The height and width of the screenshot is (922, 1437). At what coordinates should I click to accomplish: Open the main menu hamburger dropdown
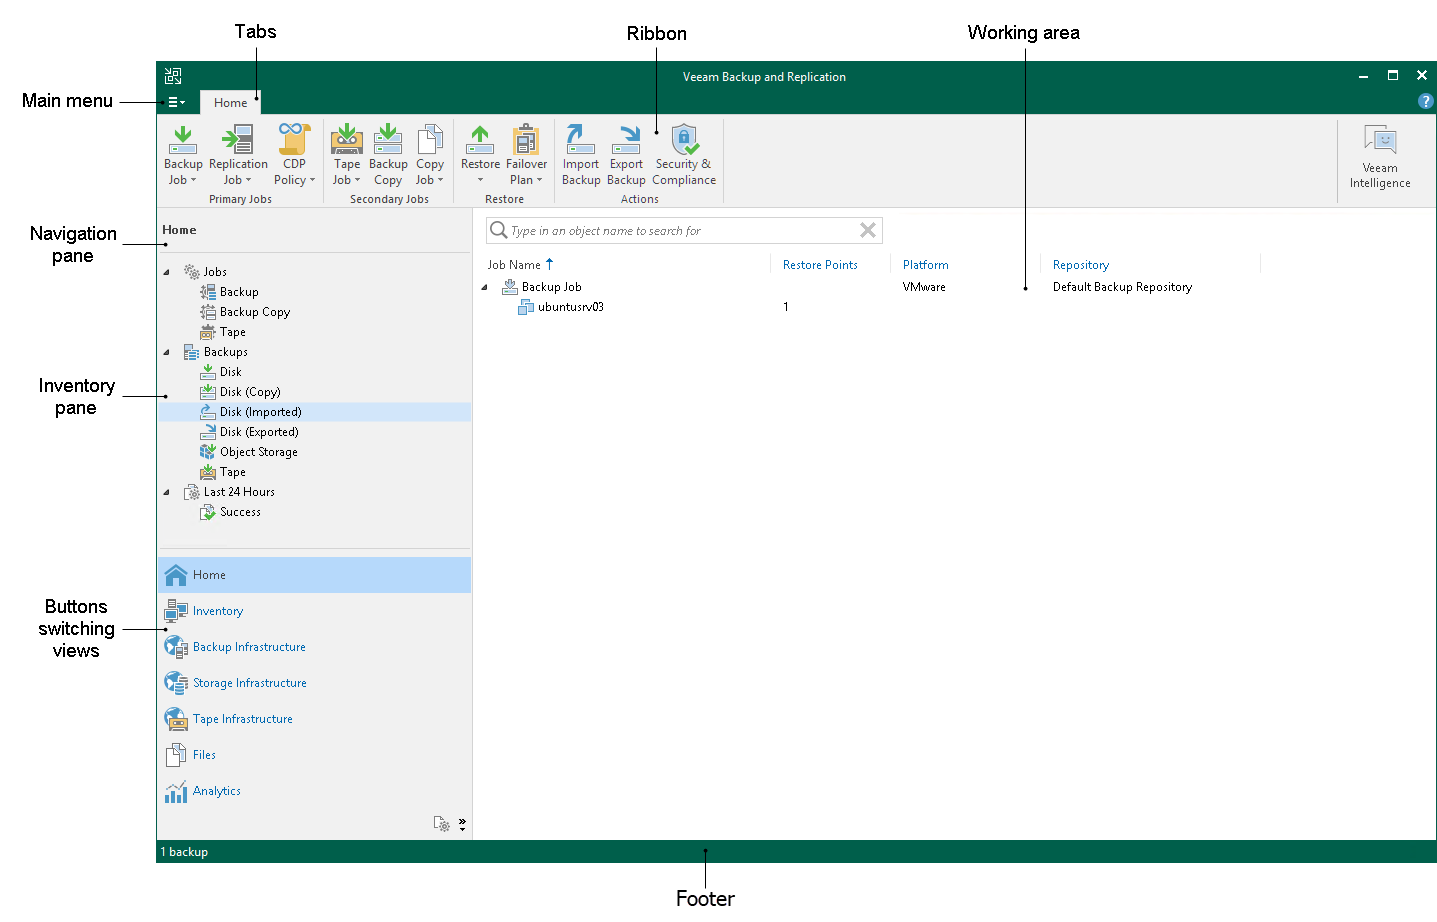tap(176, 102)
